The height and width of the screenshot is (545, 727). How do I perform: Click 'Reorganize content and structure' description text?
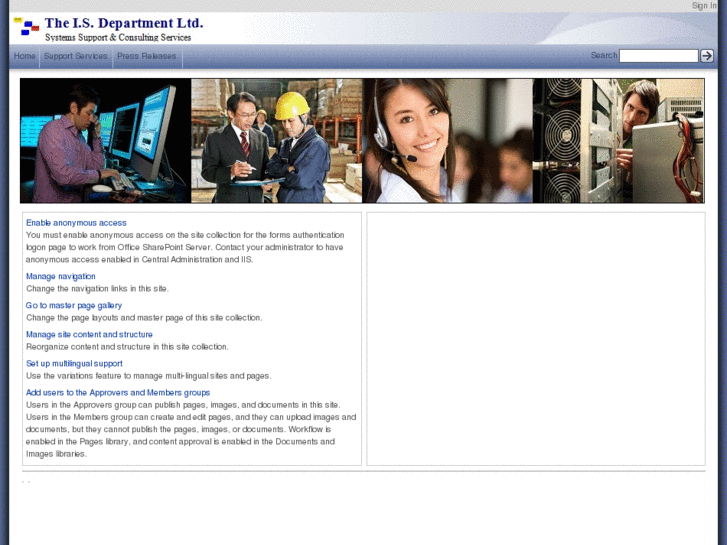pos(127,347)
